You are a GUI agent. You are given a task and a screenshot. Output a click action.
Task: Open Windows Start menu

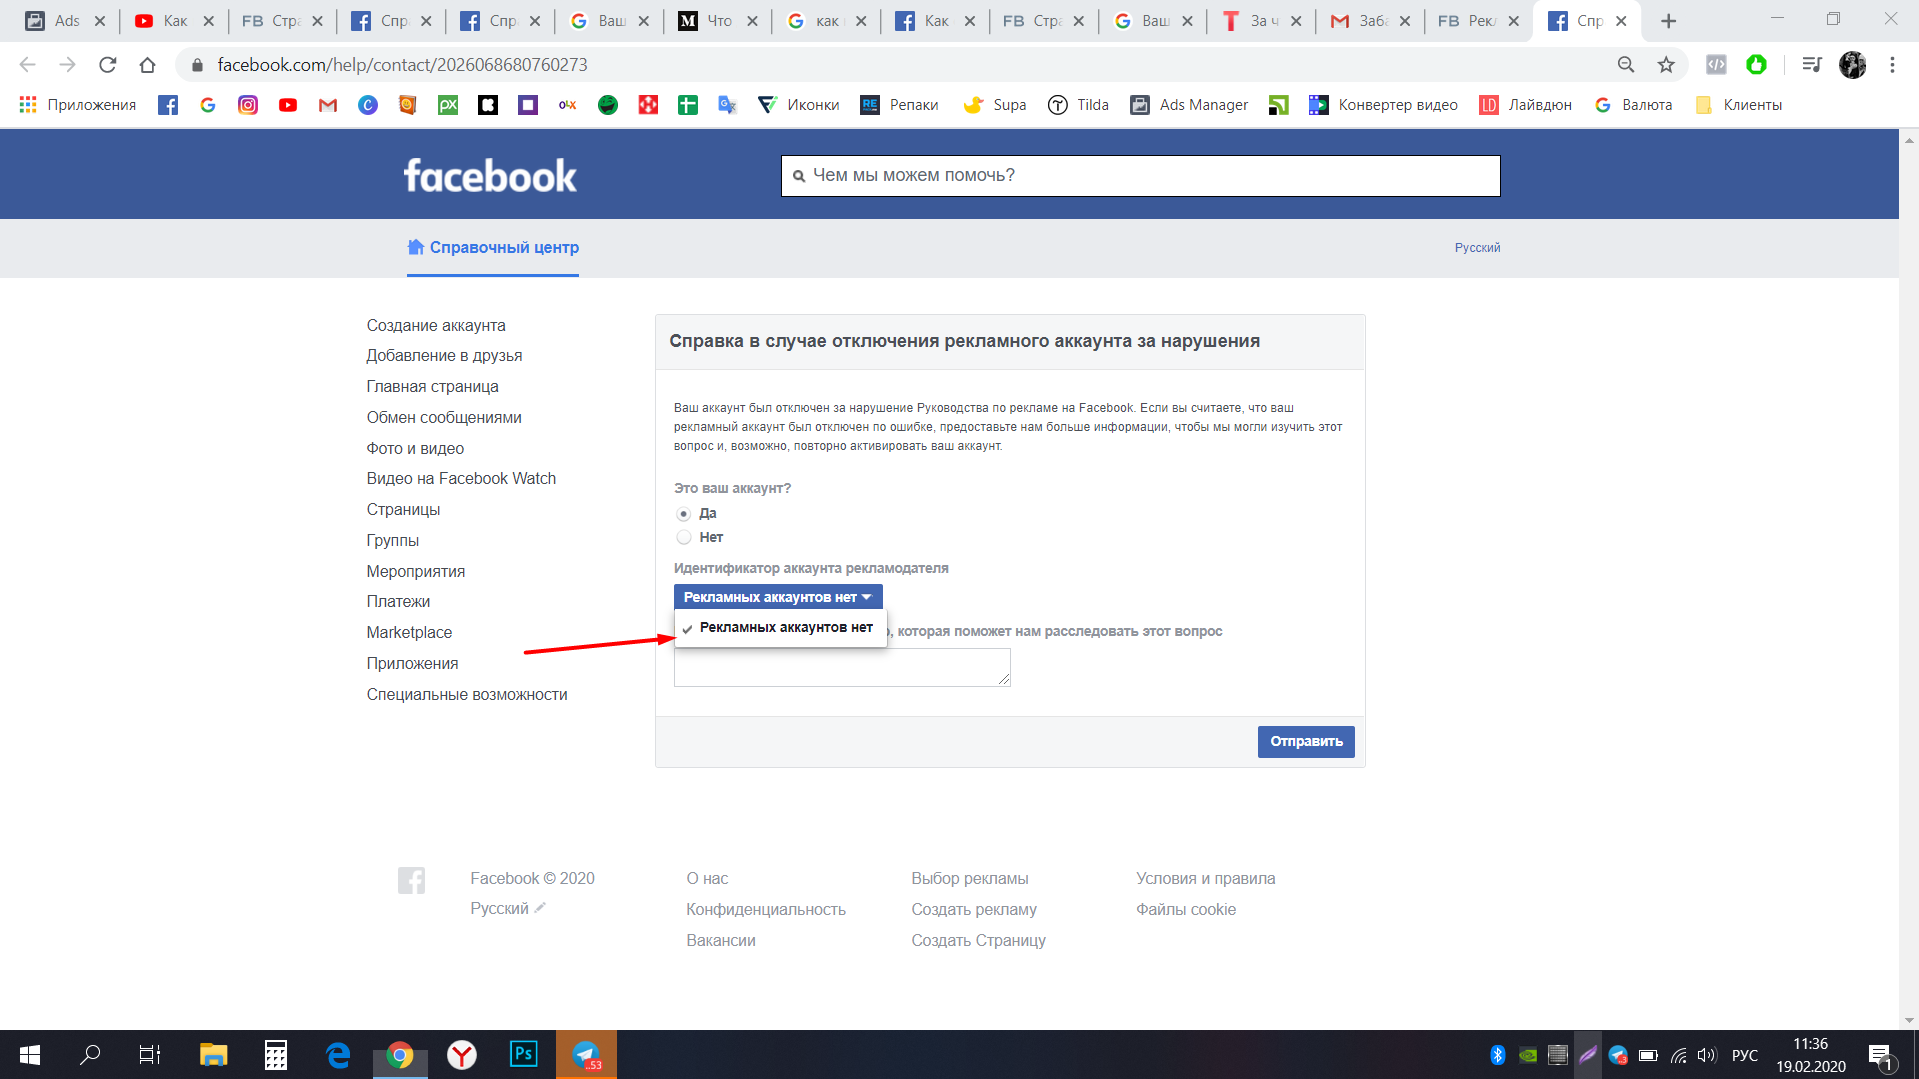tap(30, 1055)
